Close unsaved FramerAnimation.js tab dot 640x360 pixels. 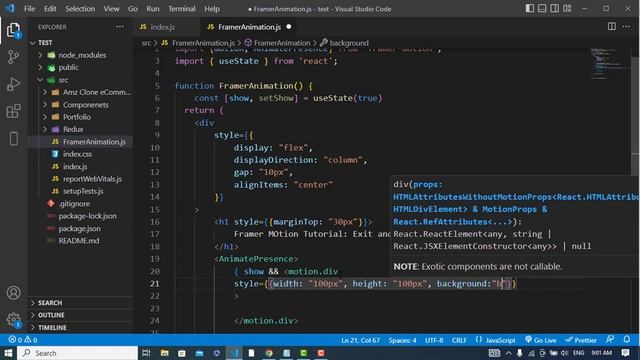point(289,27)
